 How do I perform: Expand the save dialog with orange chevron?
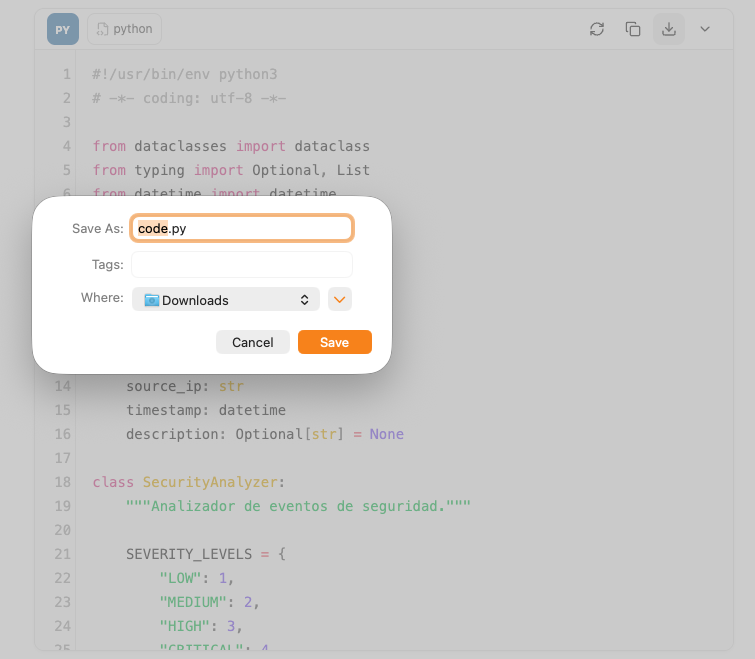(x=340, y=299)
